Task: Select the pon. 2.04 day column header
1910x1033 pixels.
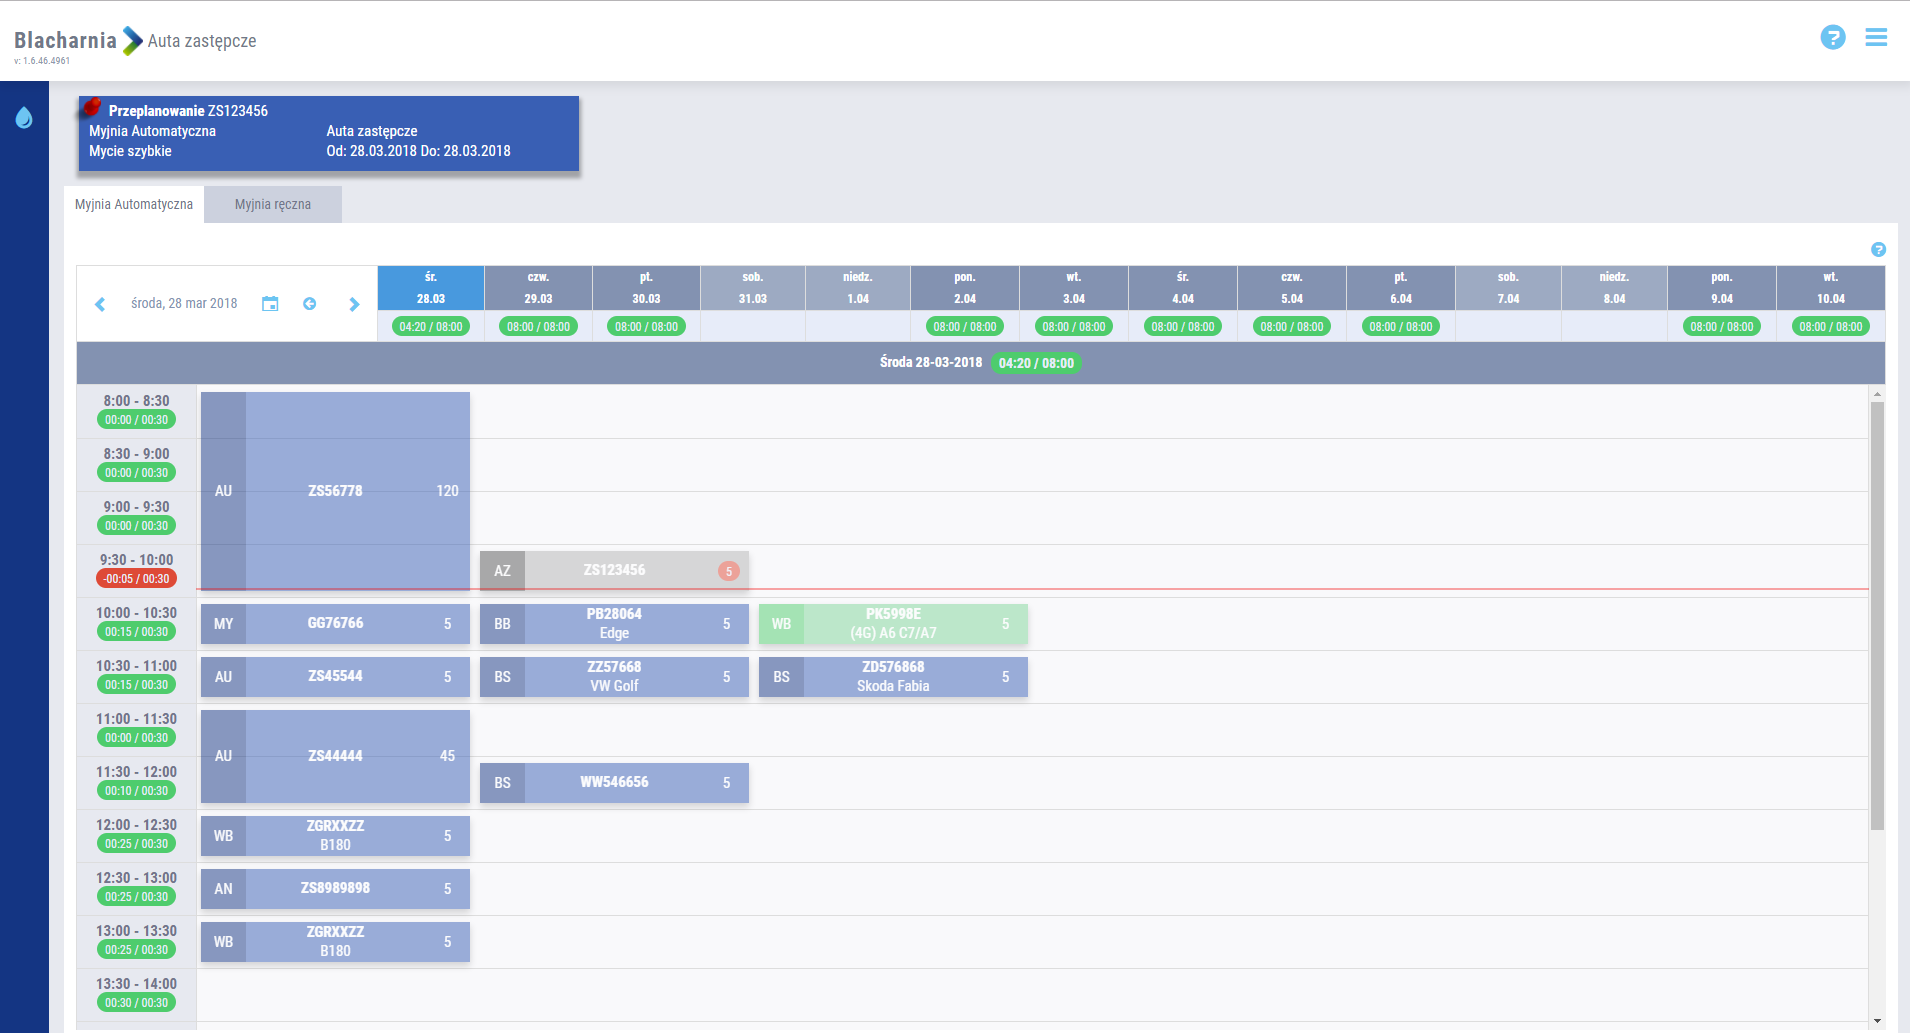Action: (x=964, y=288)
